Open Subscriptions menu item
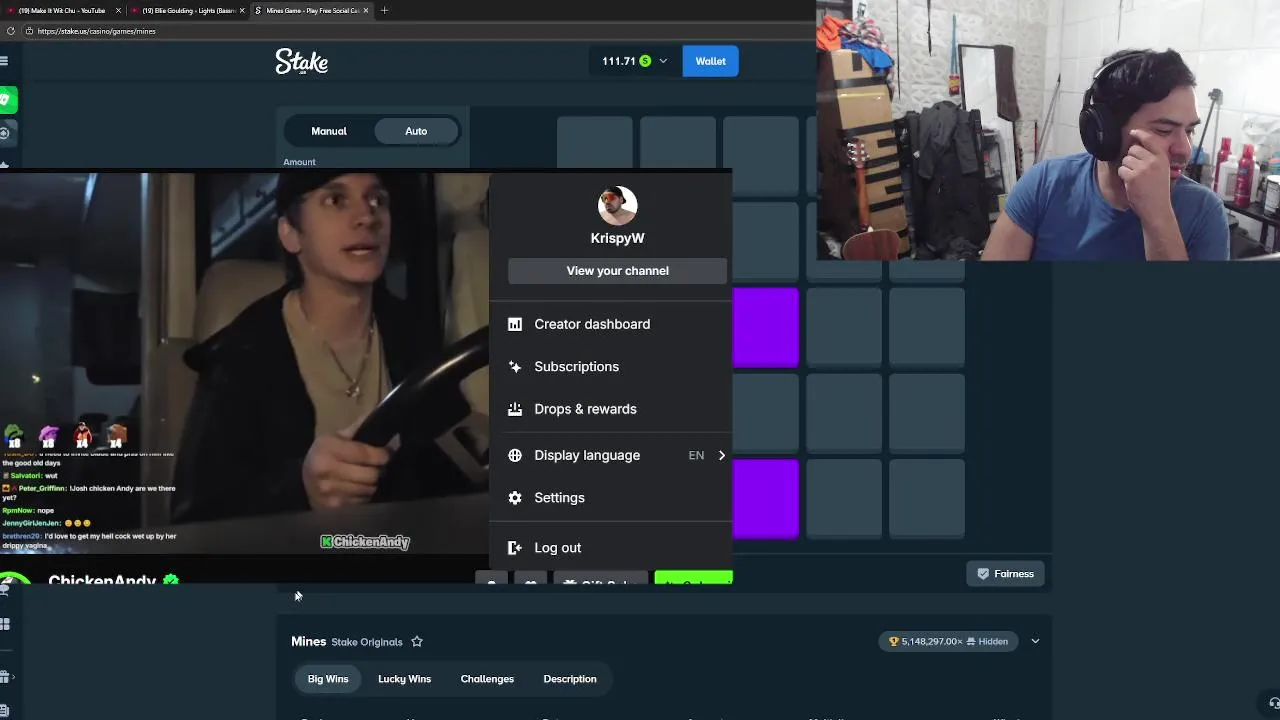This screenshot has width=1280, height=720. [610, 367]
